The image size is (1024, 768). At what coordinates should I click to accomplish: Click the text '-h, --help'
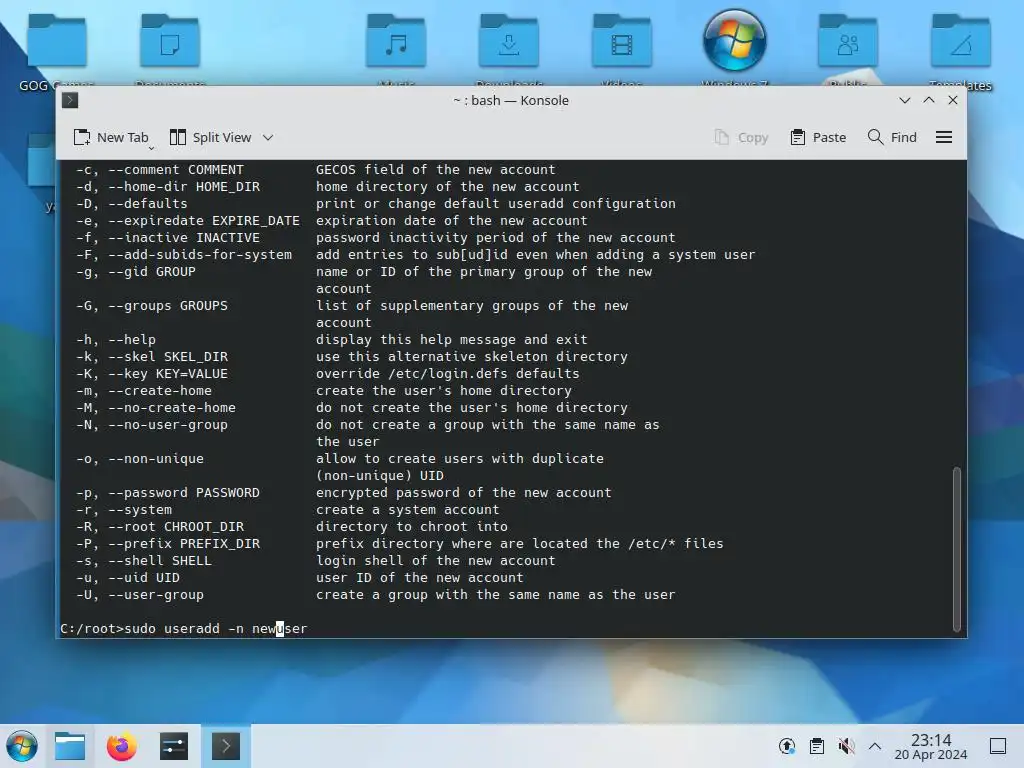click(116, 340)
